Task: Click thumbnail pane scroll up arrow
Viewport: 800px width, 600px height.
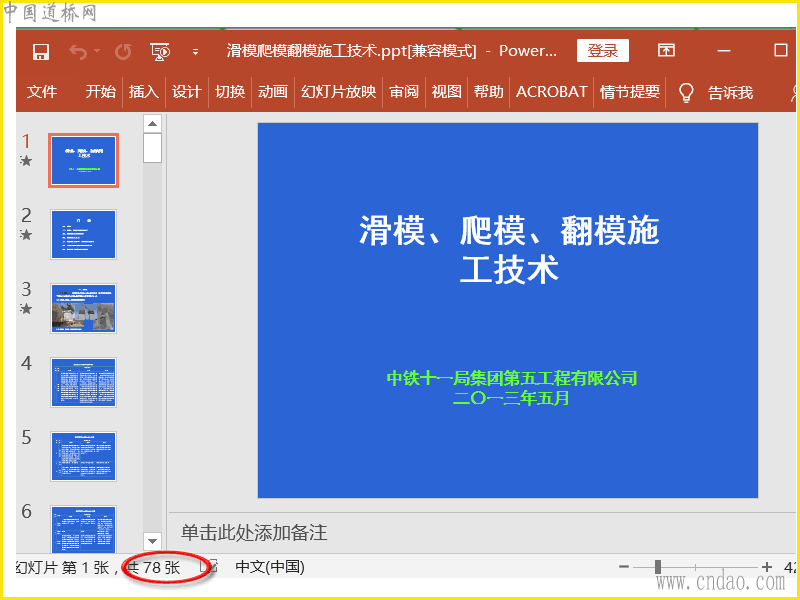Action: pyautogui.click(x=152, y=123)
